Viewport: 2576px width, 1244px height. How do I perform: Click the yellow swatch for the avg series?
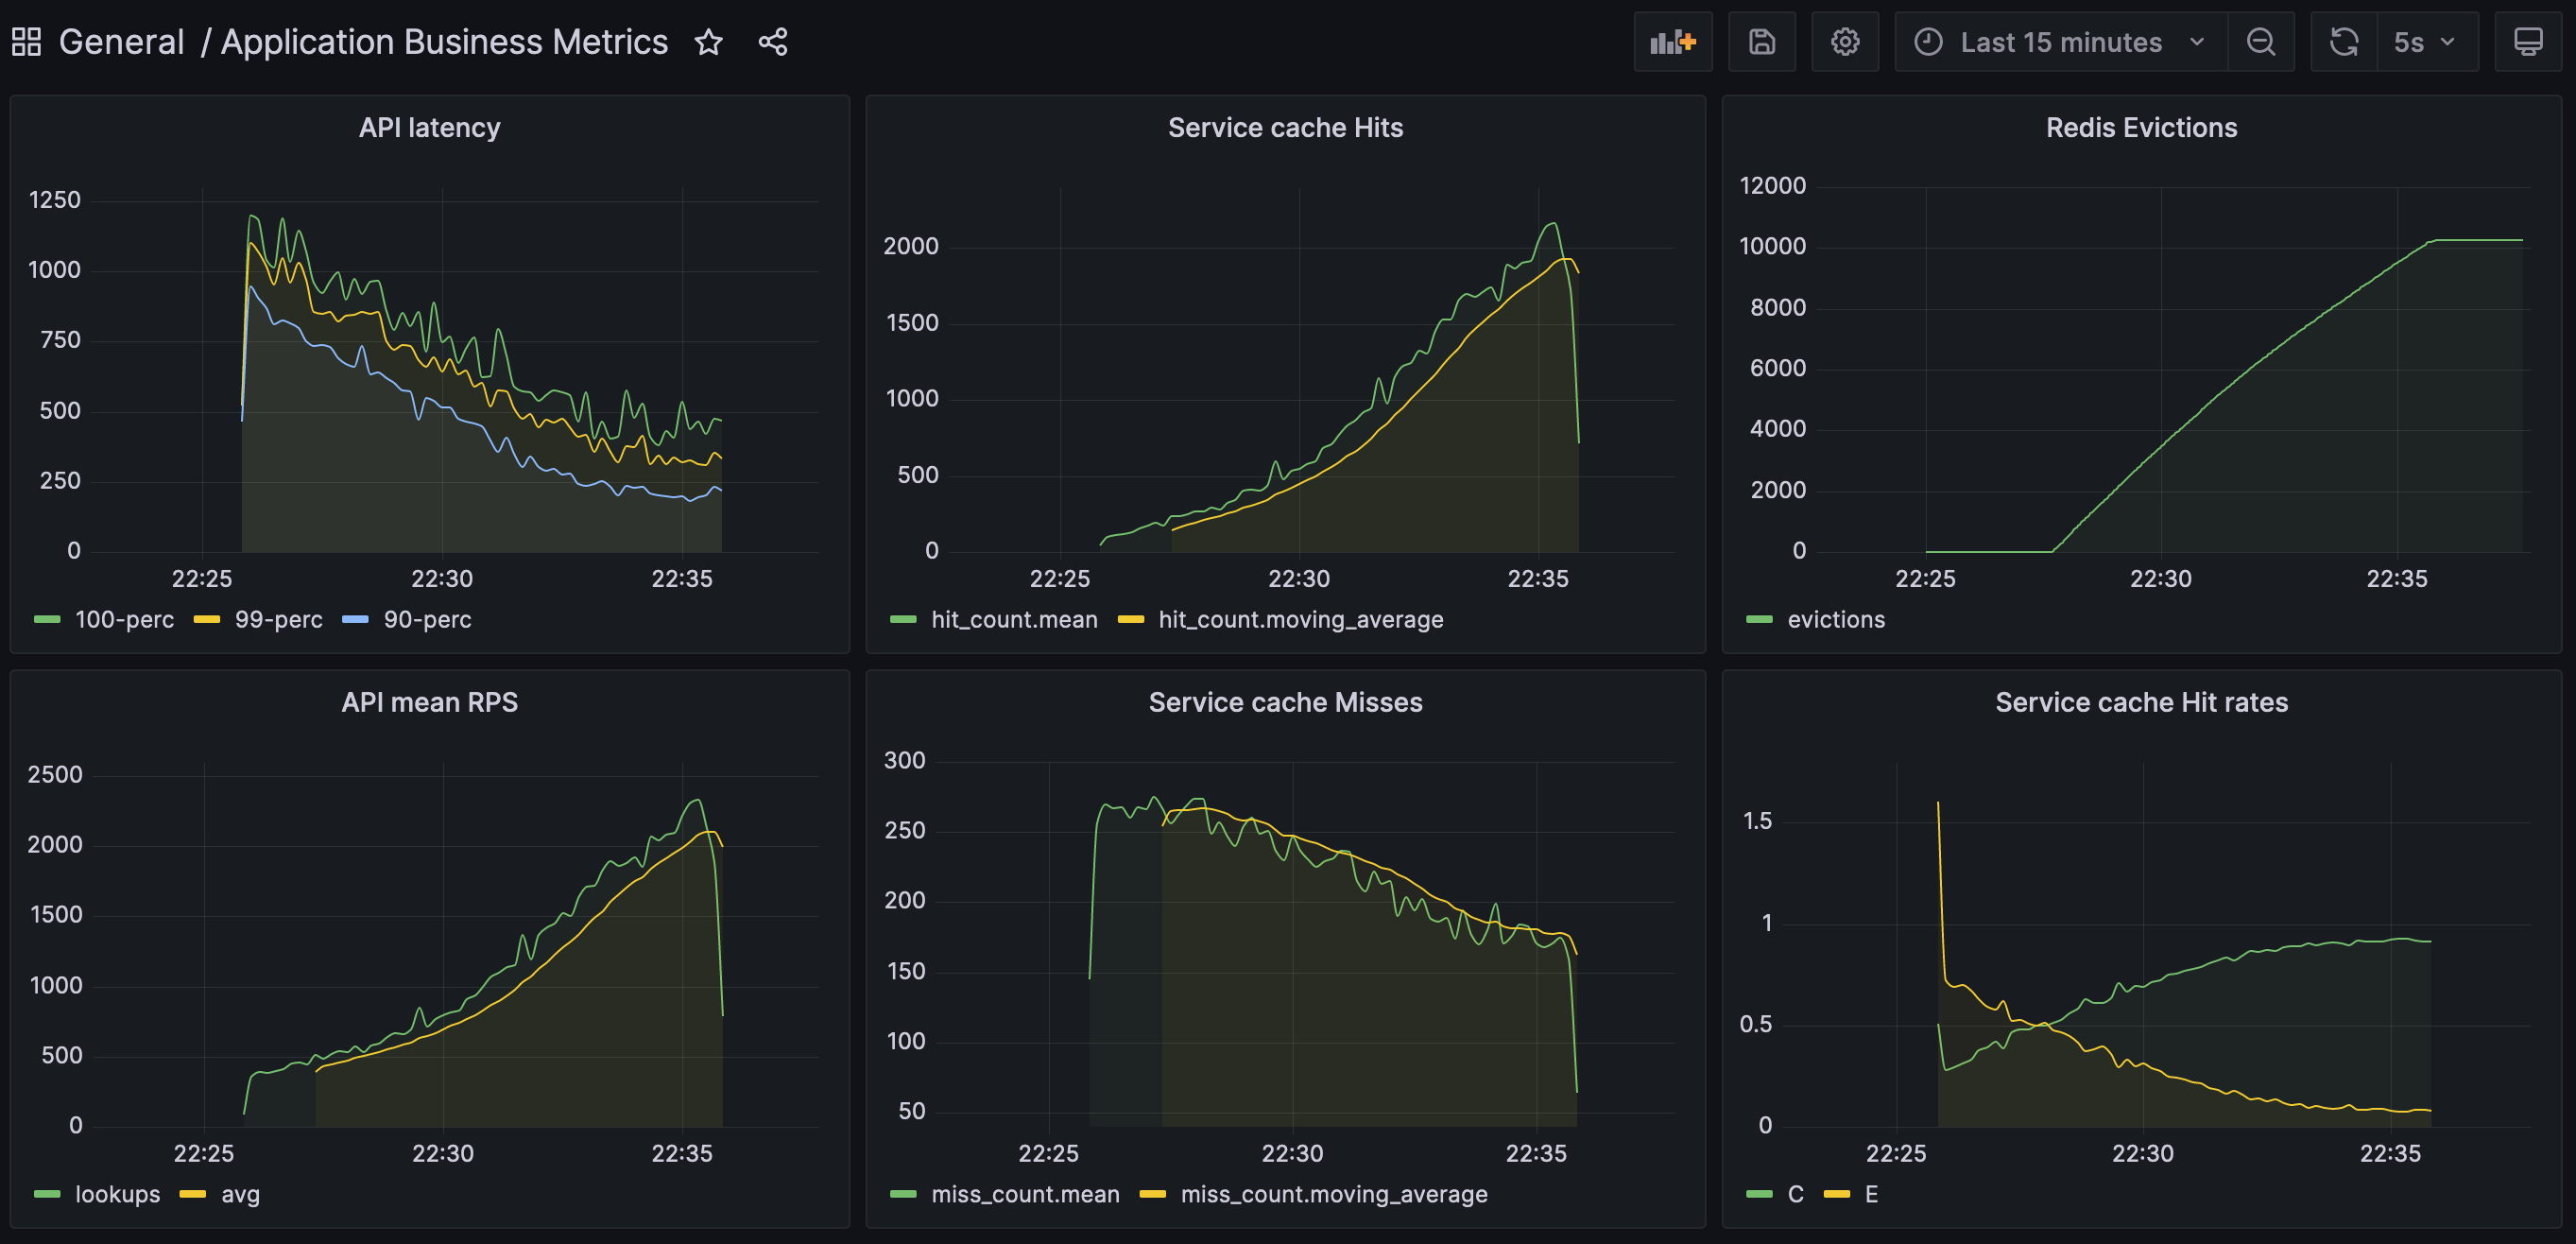[192, 1194]
